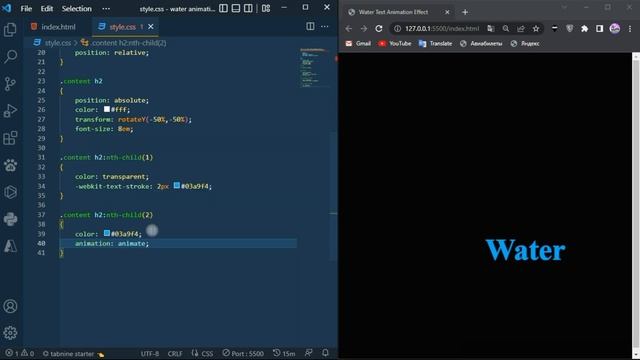Image resolution: width=640 pixels, height=360 pixels.
Task: Toggle secondary side bar layout icon
Action: point(248,8)
